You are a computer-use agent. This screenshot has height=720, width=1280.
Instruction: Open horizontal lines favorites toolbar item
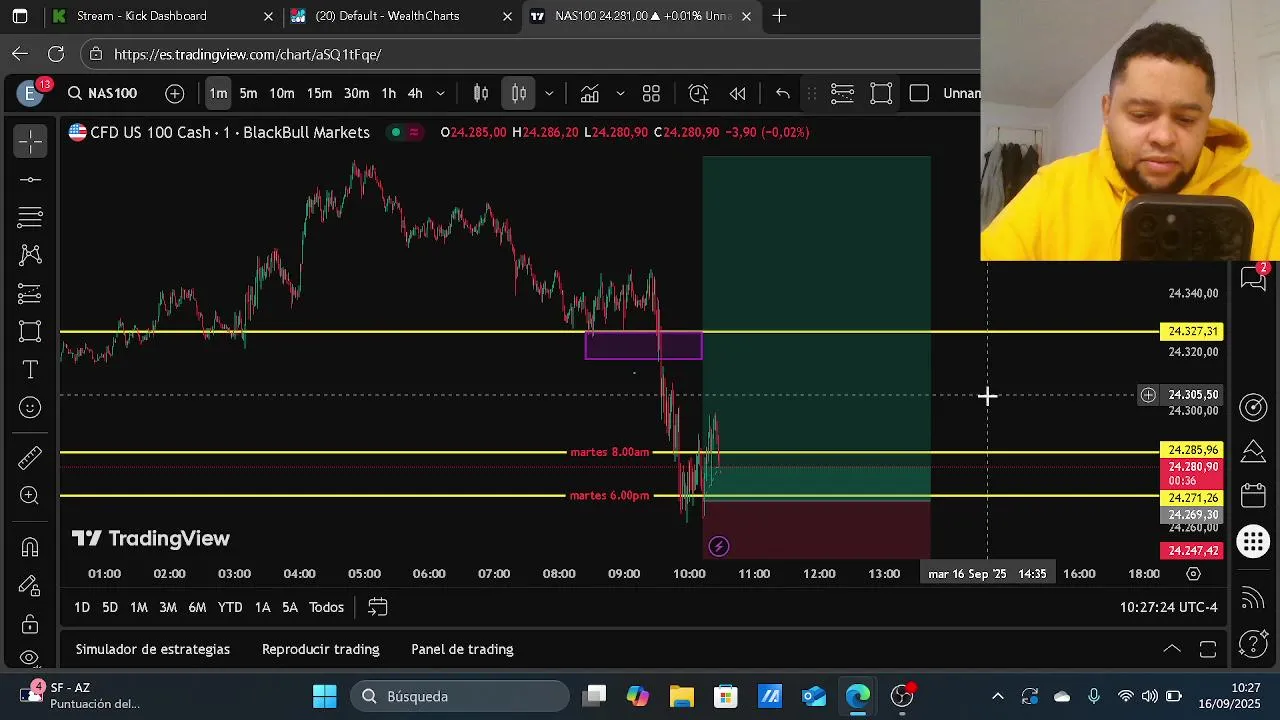(x=842, y=93)
